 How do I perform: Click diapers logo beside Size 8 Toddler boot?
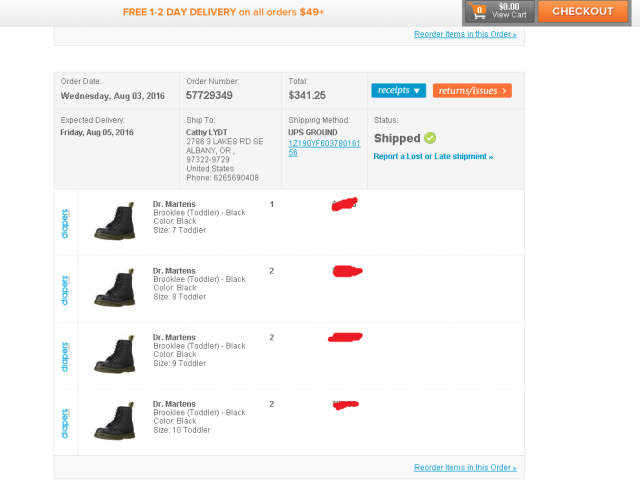click(65, 287)
